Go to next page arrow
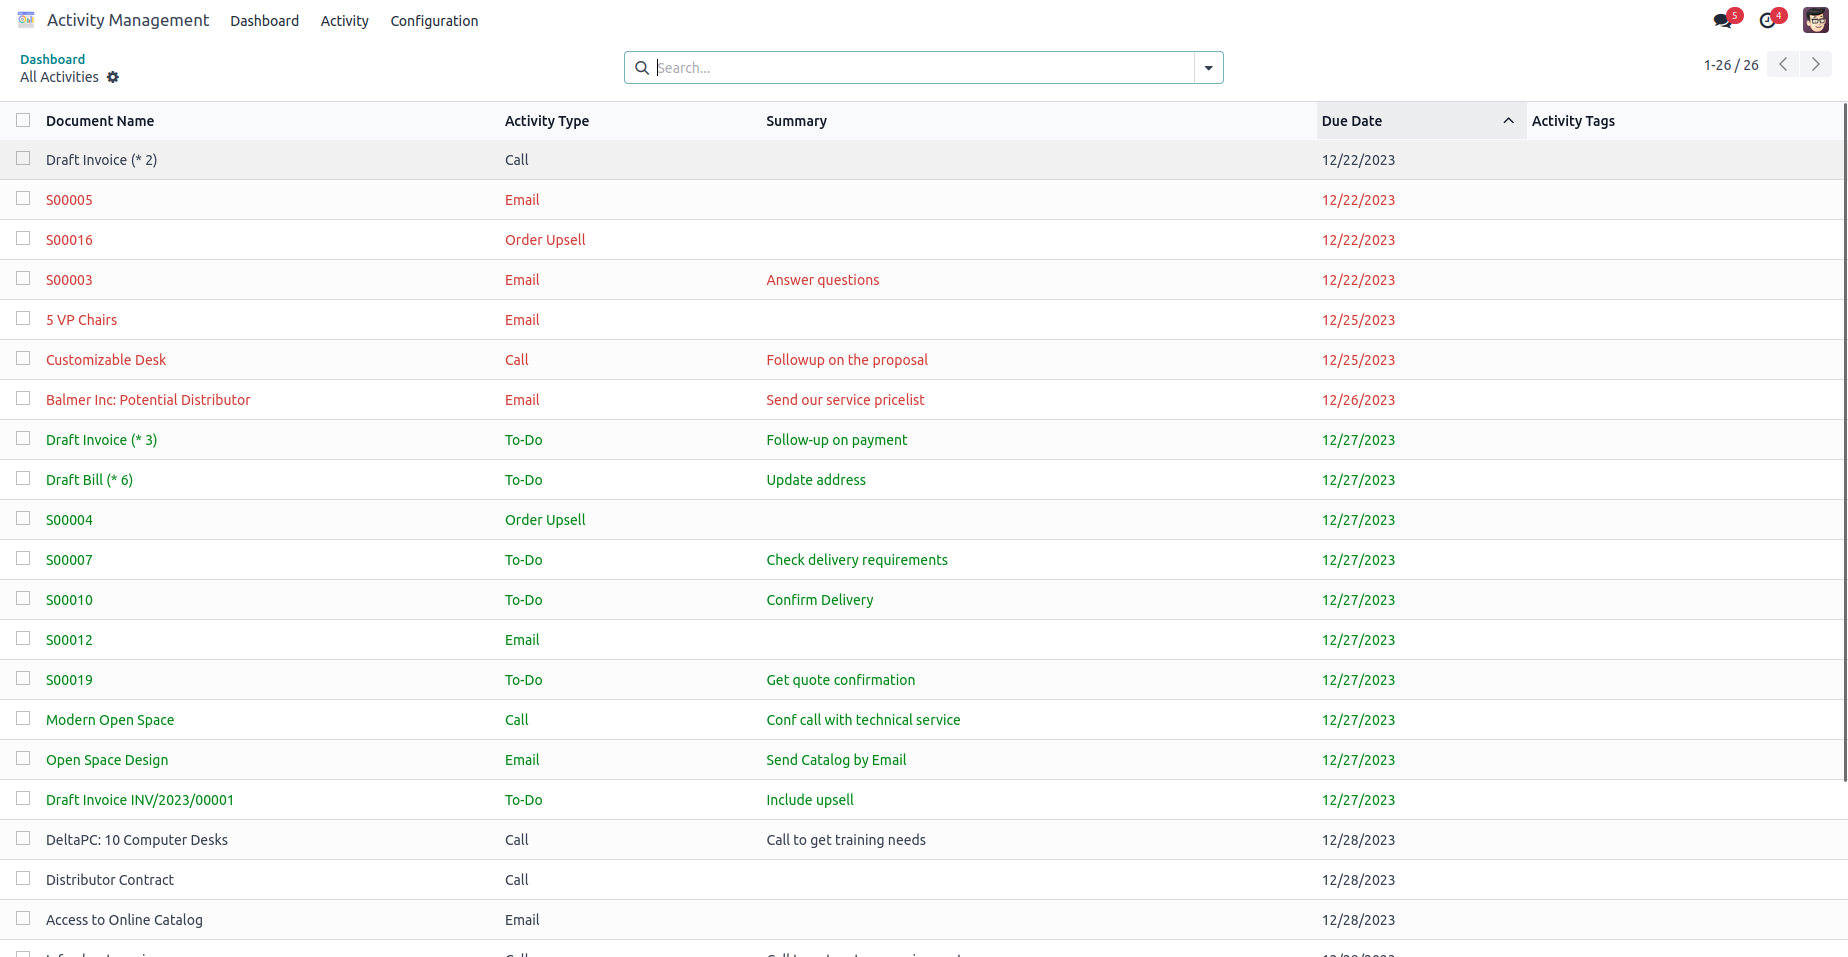 [x=1816, y=64]
